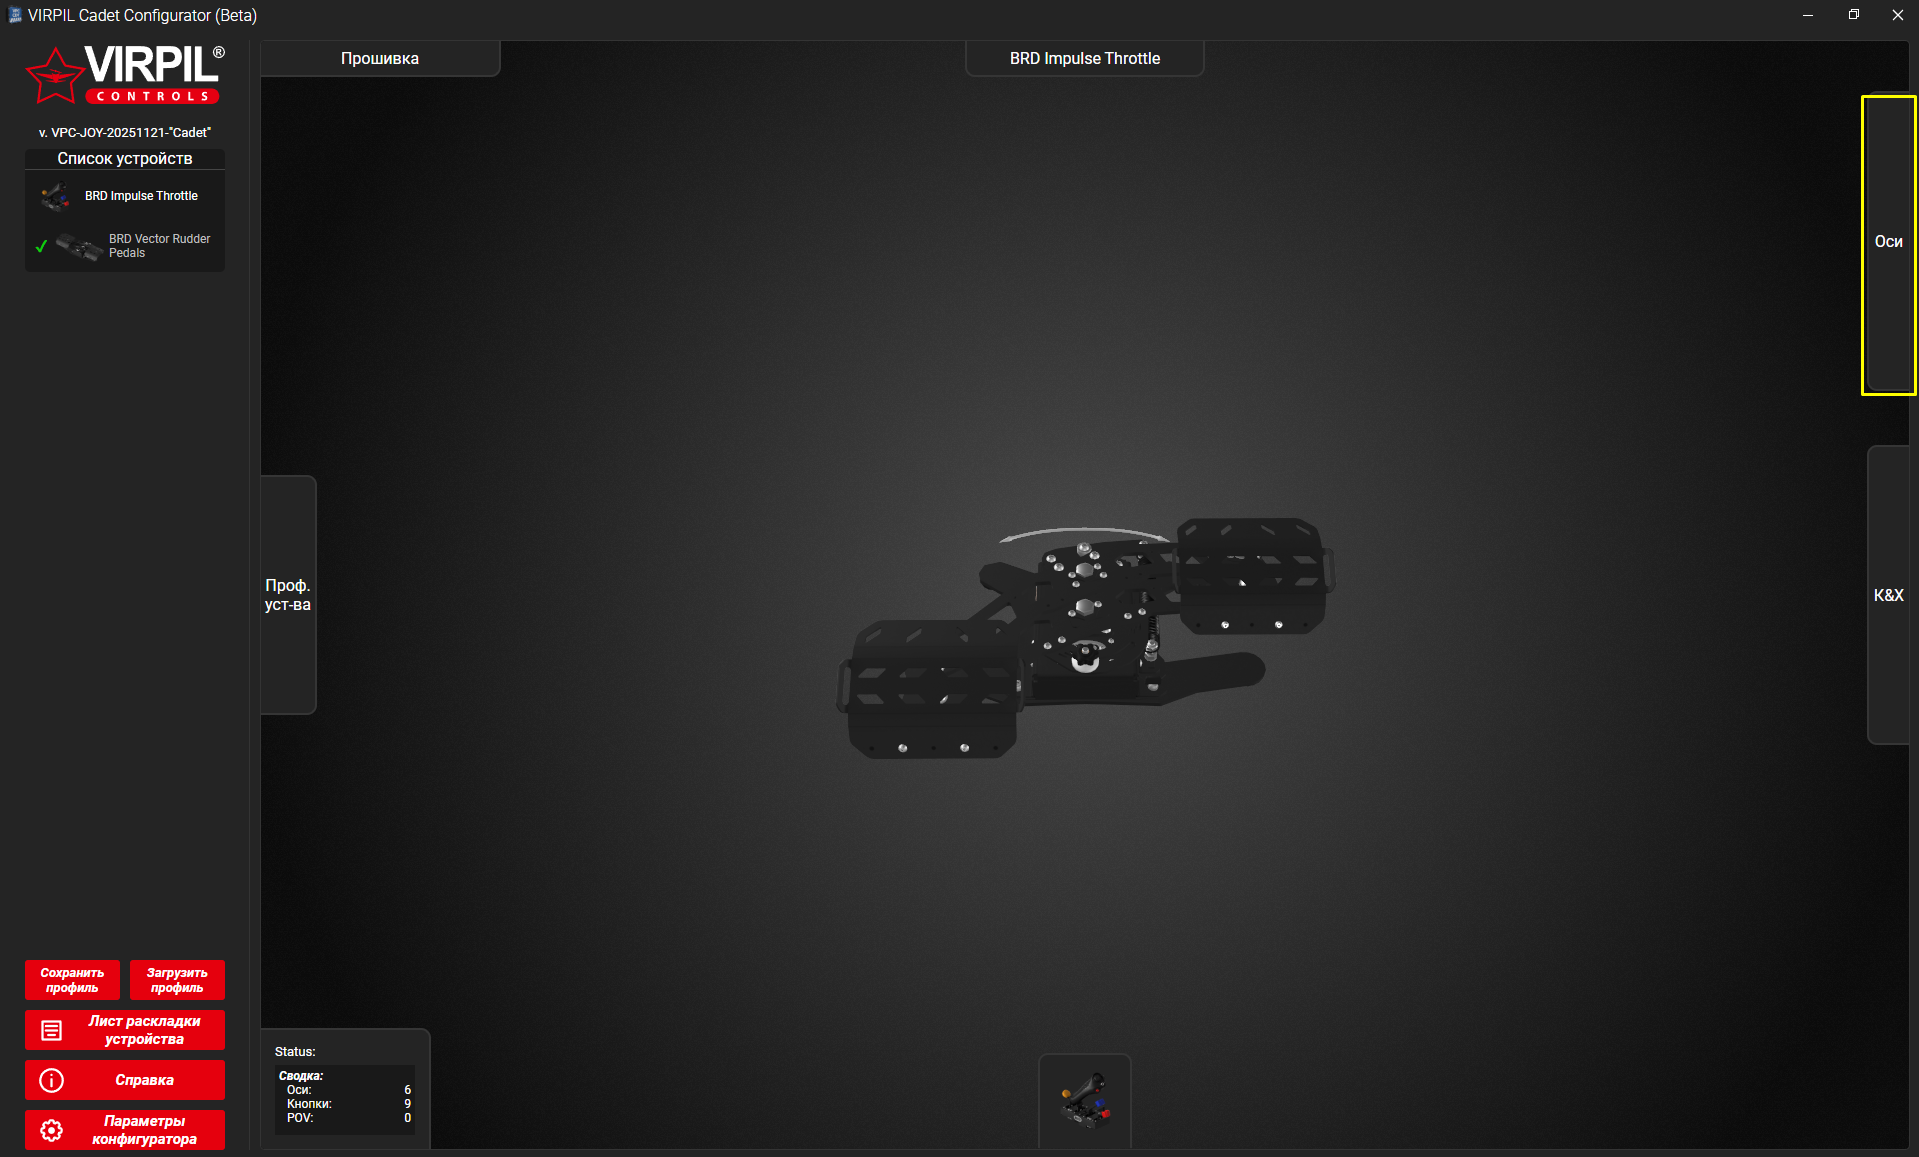Minimize the Configurator window
Screen dimensions: 1919x1157
[1808, 15]
